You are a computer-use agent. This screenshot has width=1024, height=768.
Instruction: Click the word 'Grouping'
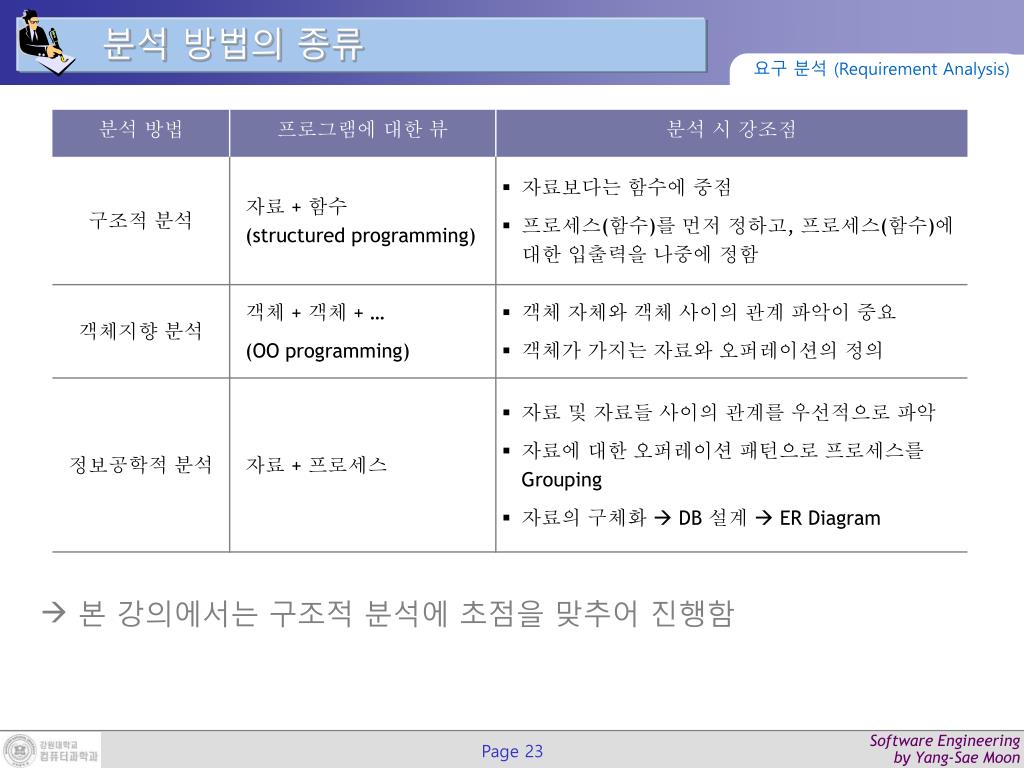pyautogui.click(x=562, y=480)
